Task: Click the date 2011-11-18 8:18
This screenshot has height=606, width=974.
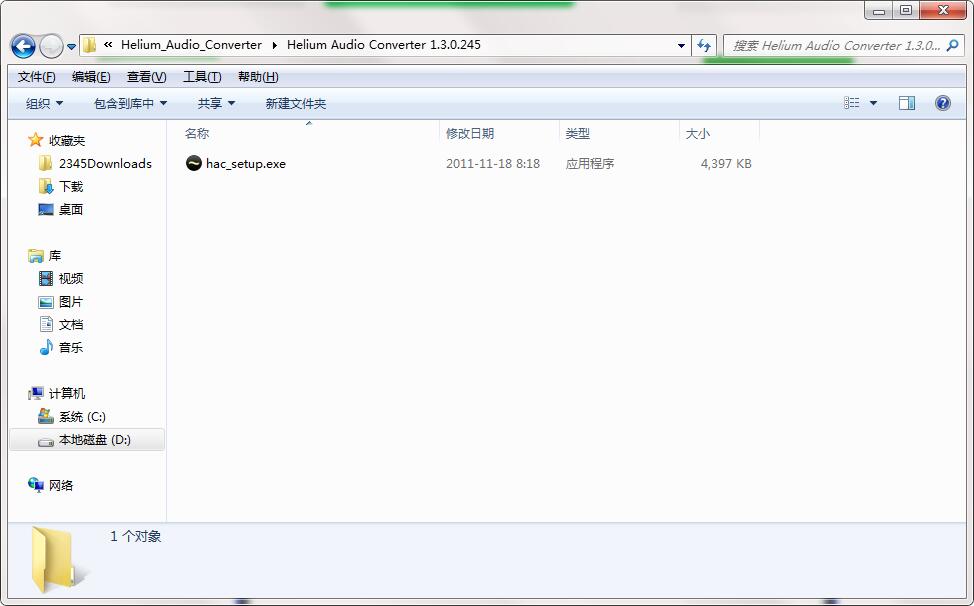Action: coord(493,164)
